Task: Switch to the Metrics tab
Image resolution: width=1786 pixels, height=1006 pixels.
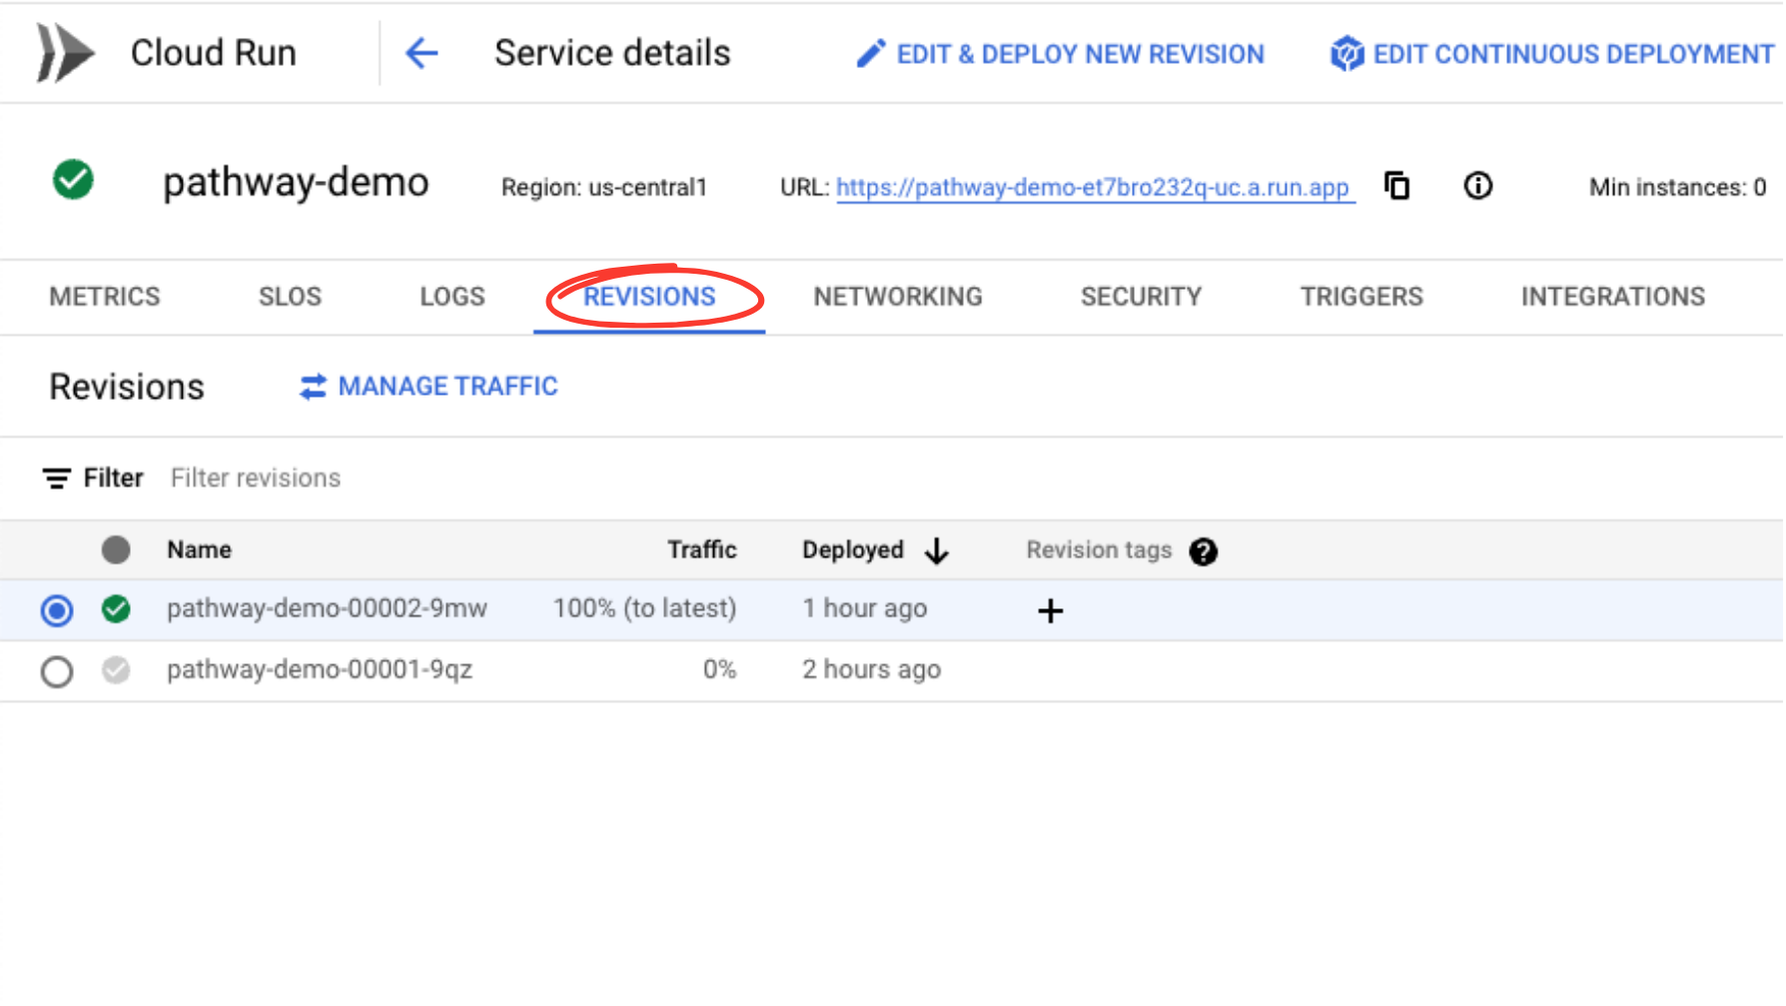Action: [105, 297]
